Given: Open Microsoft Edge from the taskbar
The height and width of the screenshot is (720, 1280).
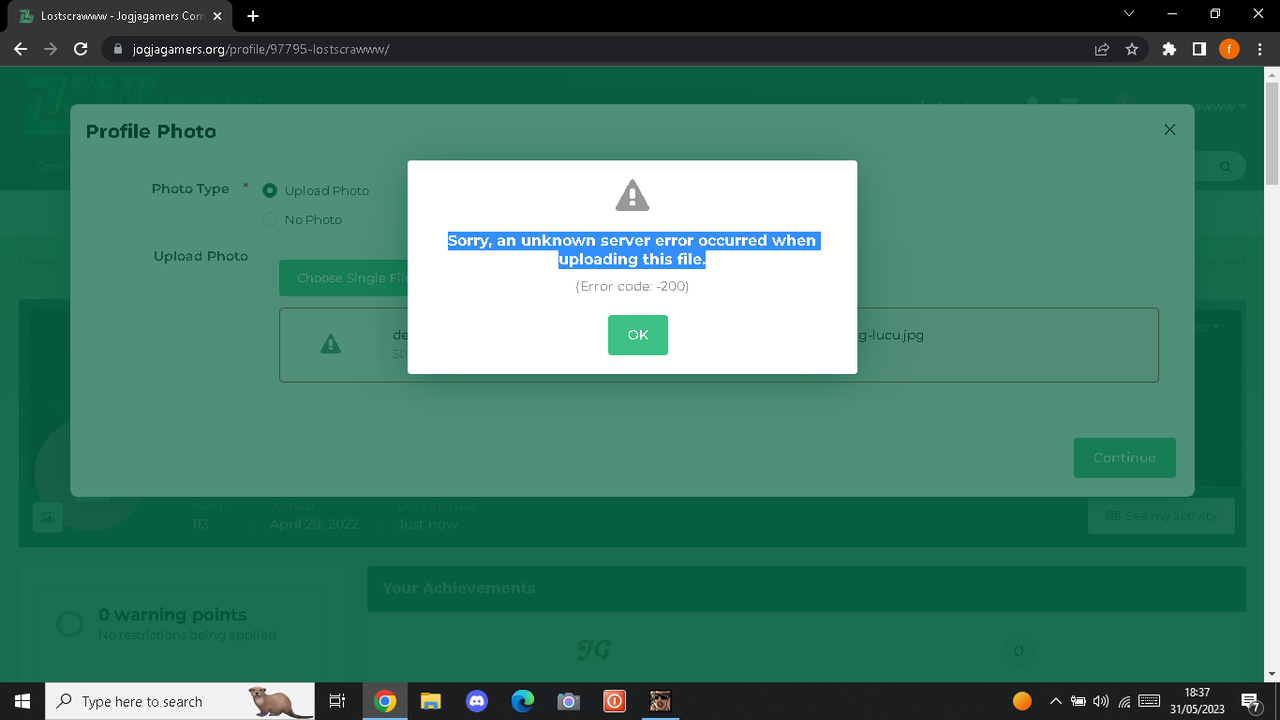Looking at the screenshot, I should point(522,701).
